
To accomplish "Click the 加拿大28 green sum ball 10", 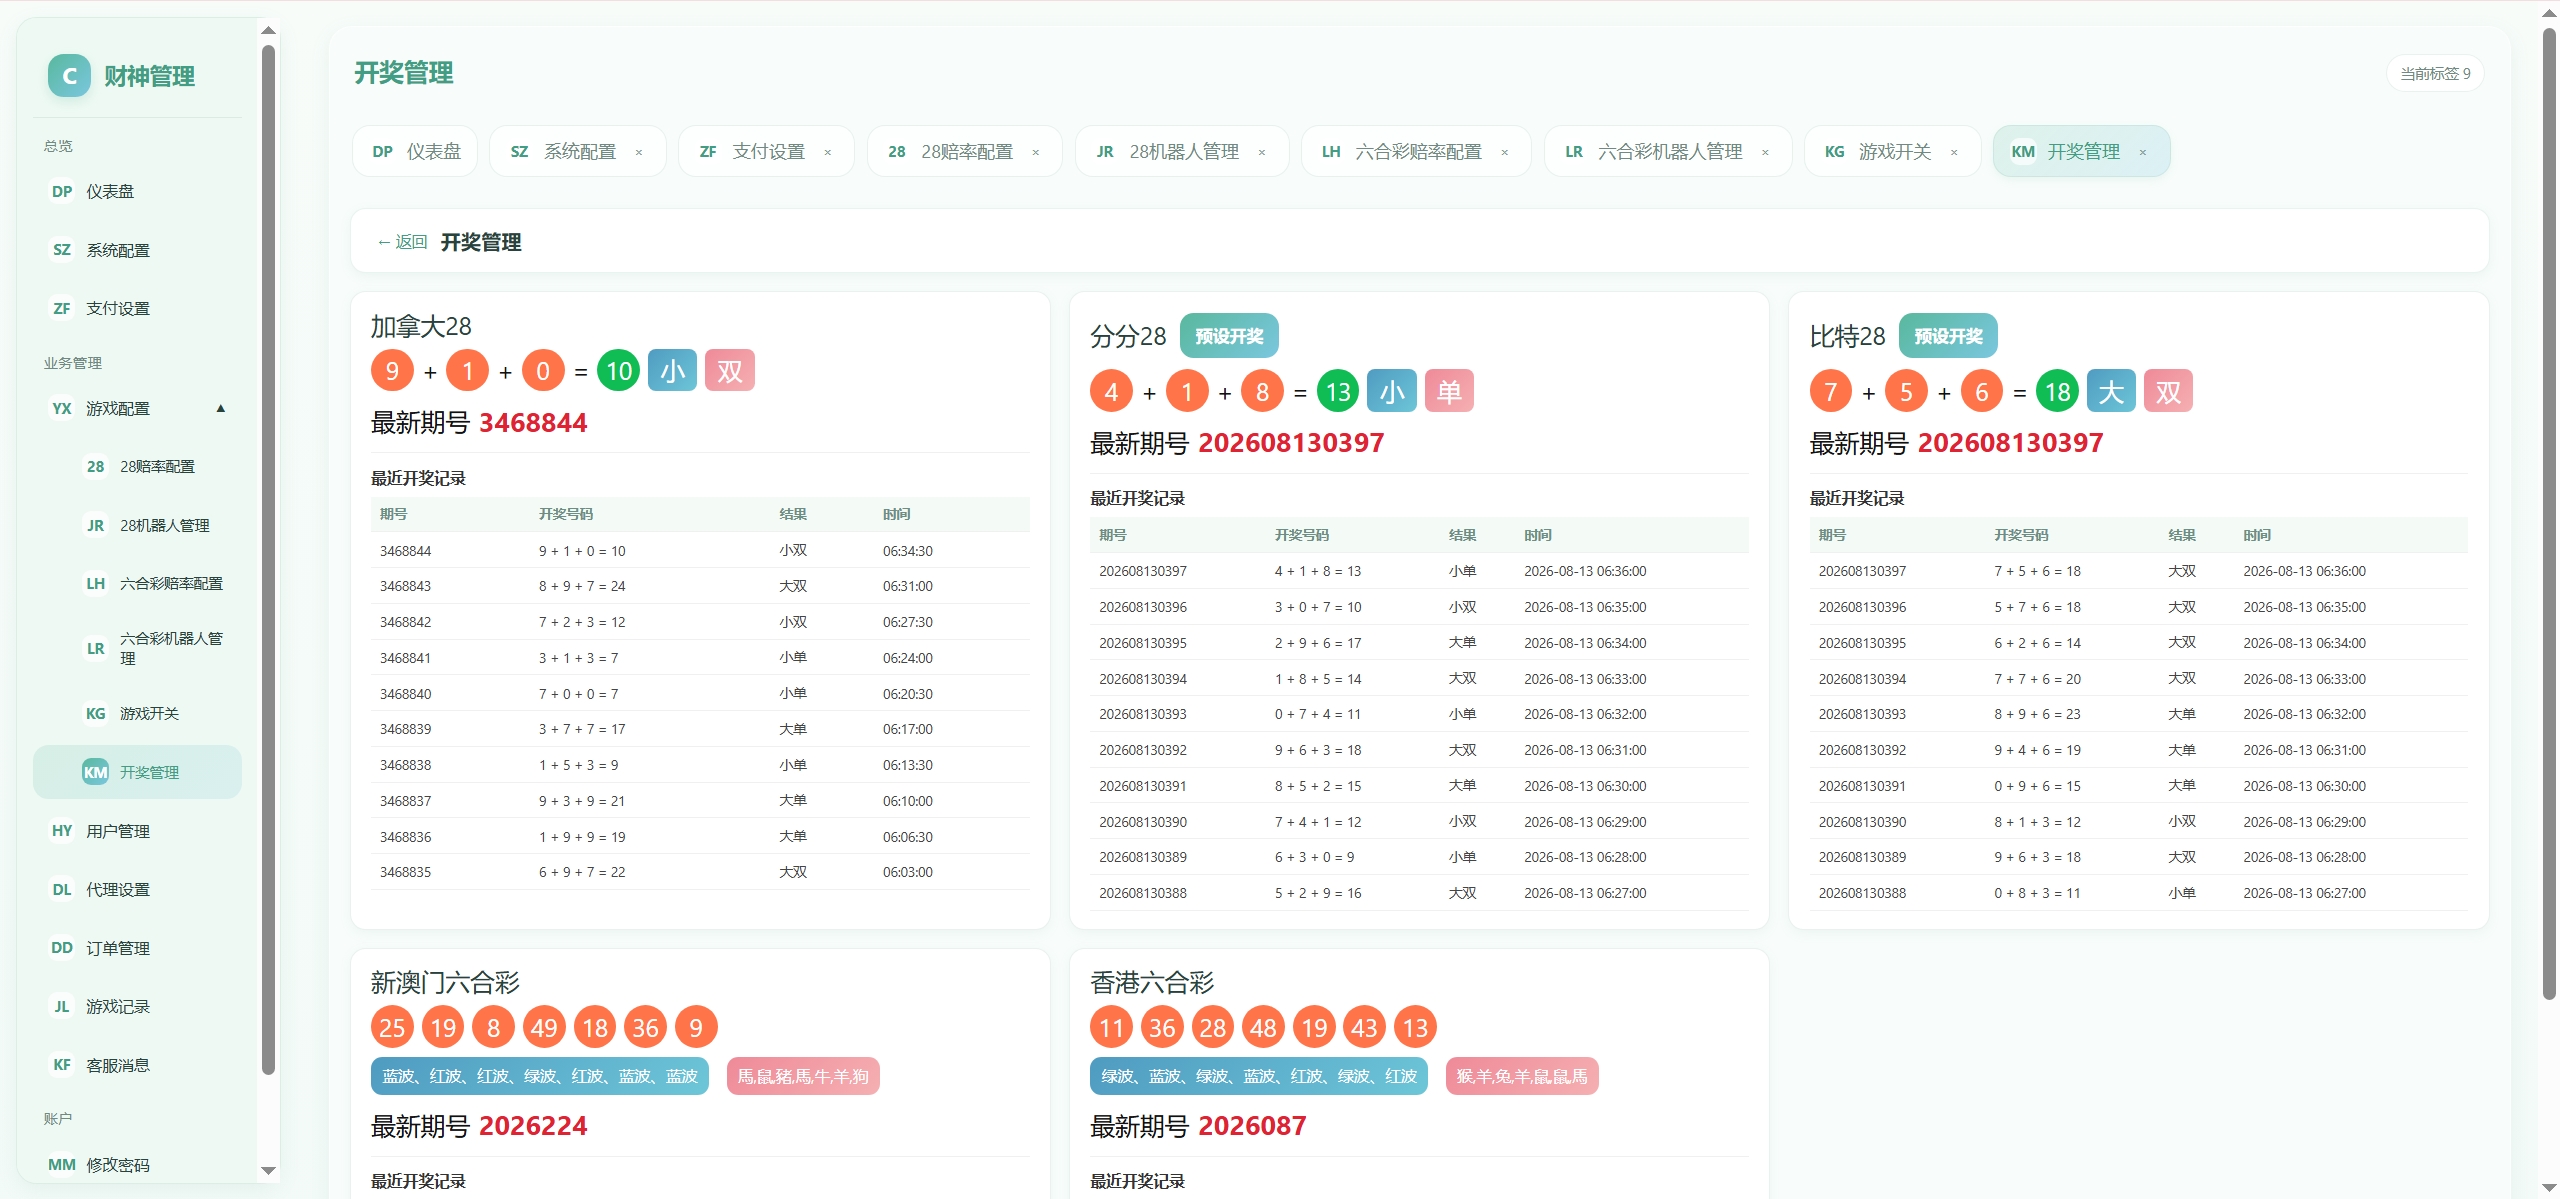I will point(619,371).
